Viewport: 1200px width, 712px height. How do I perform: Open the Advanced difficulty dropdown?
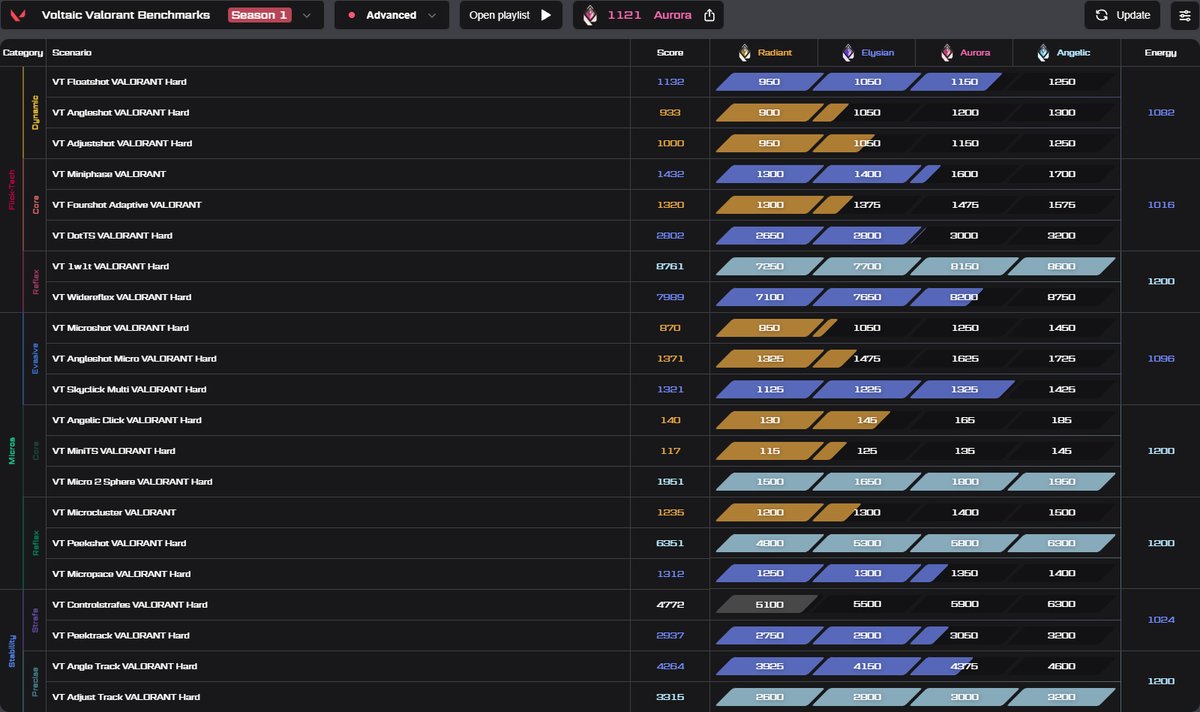[391, 15]
